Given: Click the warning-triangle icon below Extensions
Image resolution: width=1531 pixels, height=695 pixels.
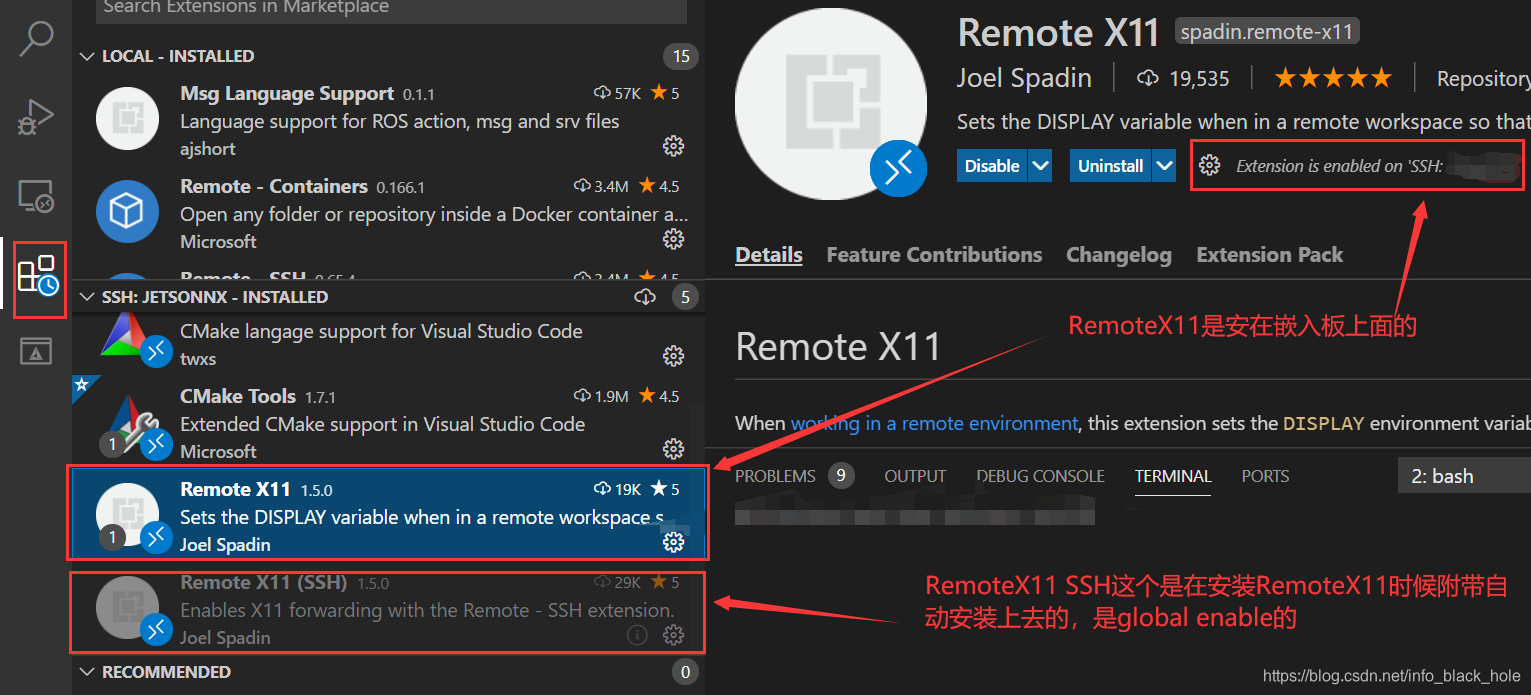Looking at the screenshot, I should tap(36, 350).
